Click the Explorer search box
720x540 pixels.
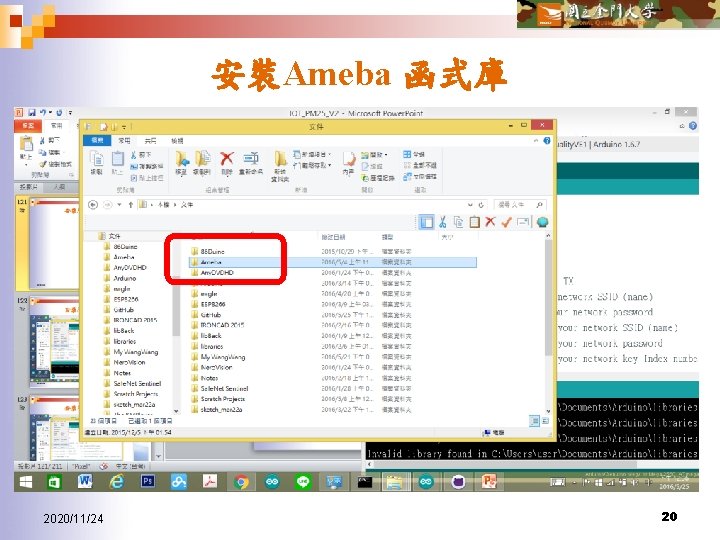click(520, 205)
